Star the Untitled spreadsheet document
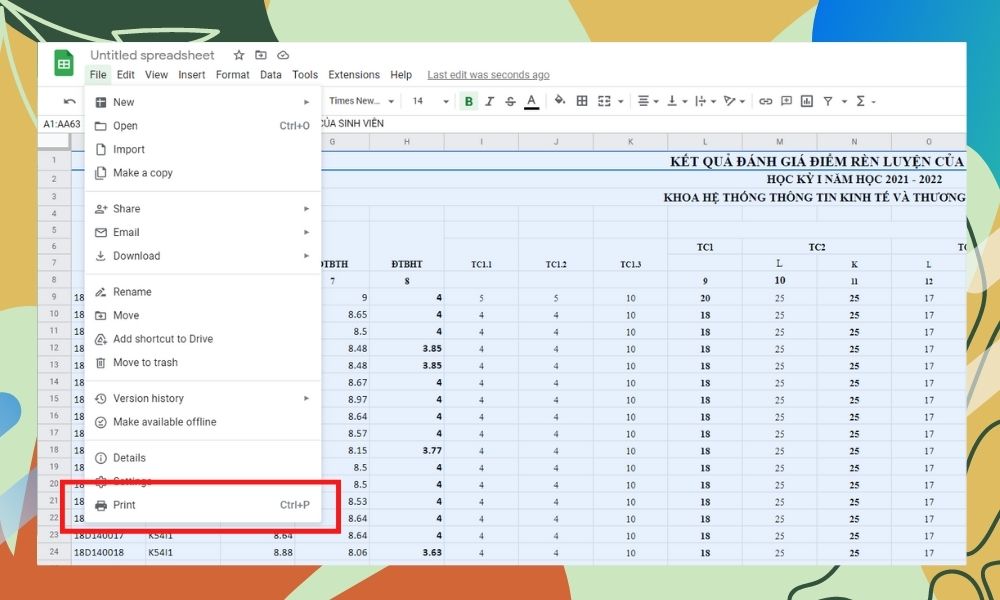The height and width of the screenshot is (600, 1000). [x=239, y=55]
